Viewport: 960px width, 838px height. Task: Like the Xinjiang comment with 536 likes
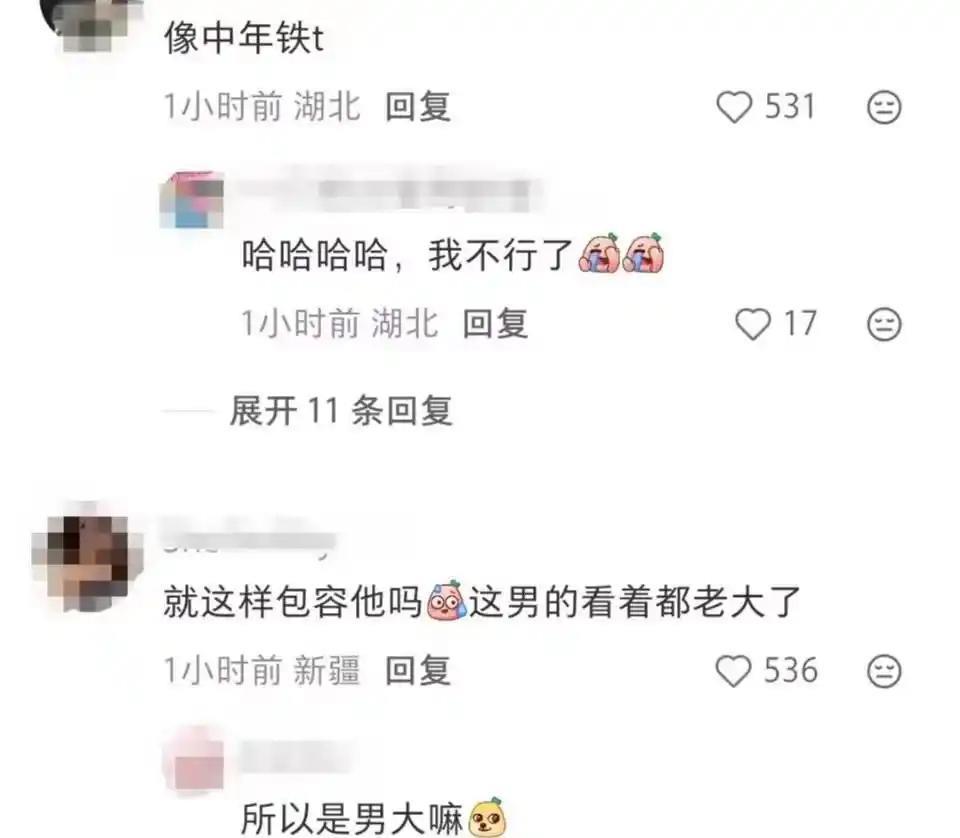[x=733, y=672]
